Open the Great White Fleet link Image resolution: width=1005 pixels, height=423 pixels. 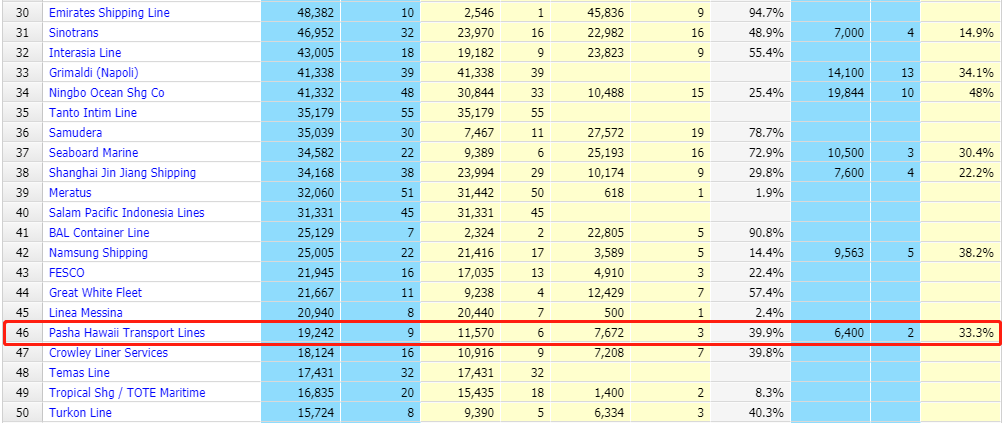(96, 292)
